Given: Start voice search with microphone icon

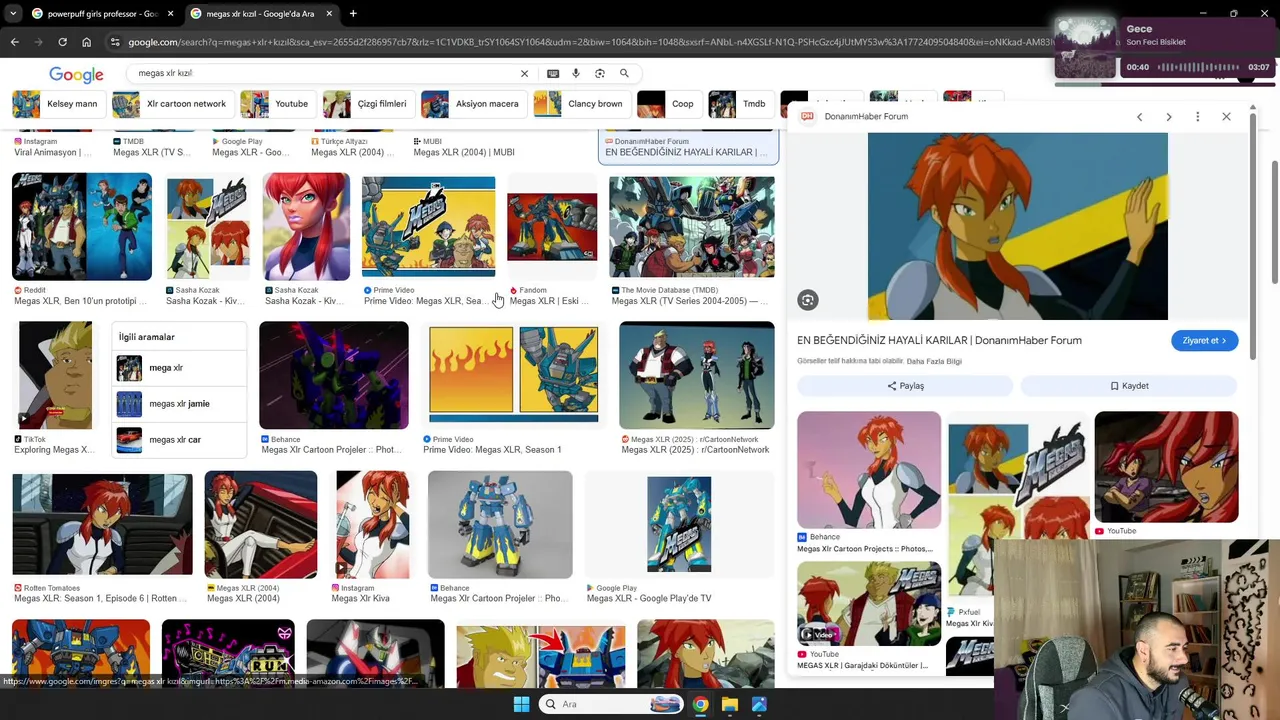Looking at the screenshot, I should point(576,73).
